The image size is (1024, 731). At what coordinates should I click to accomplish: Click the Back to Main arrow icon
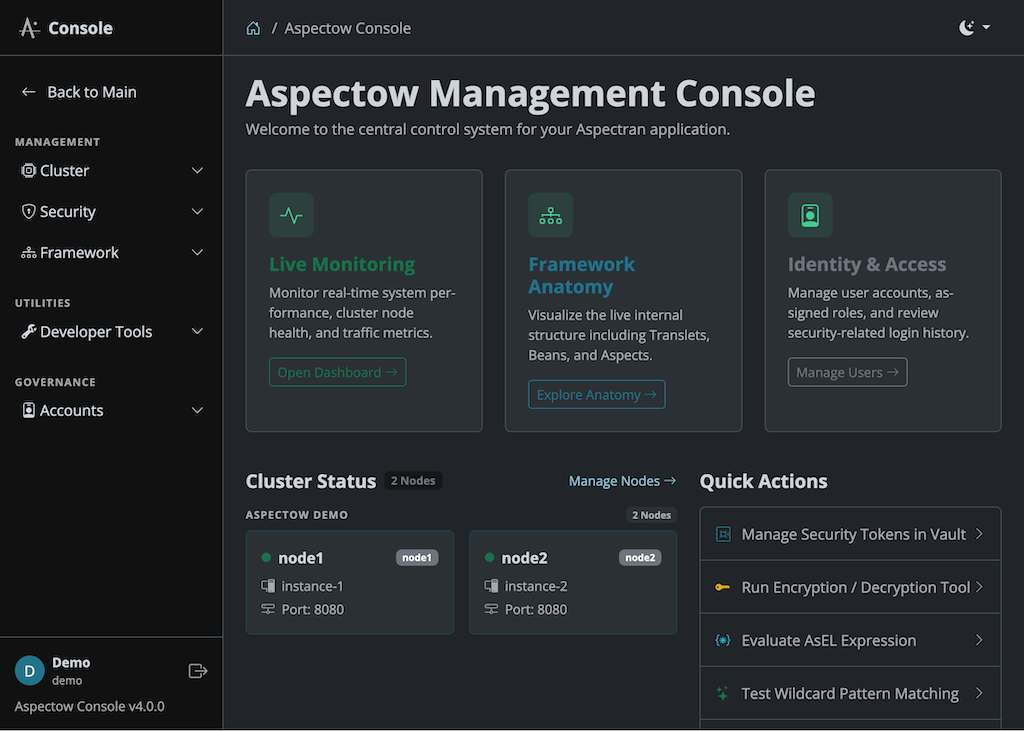point(28,92)
